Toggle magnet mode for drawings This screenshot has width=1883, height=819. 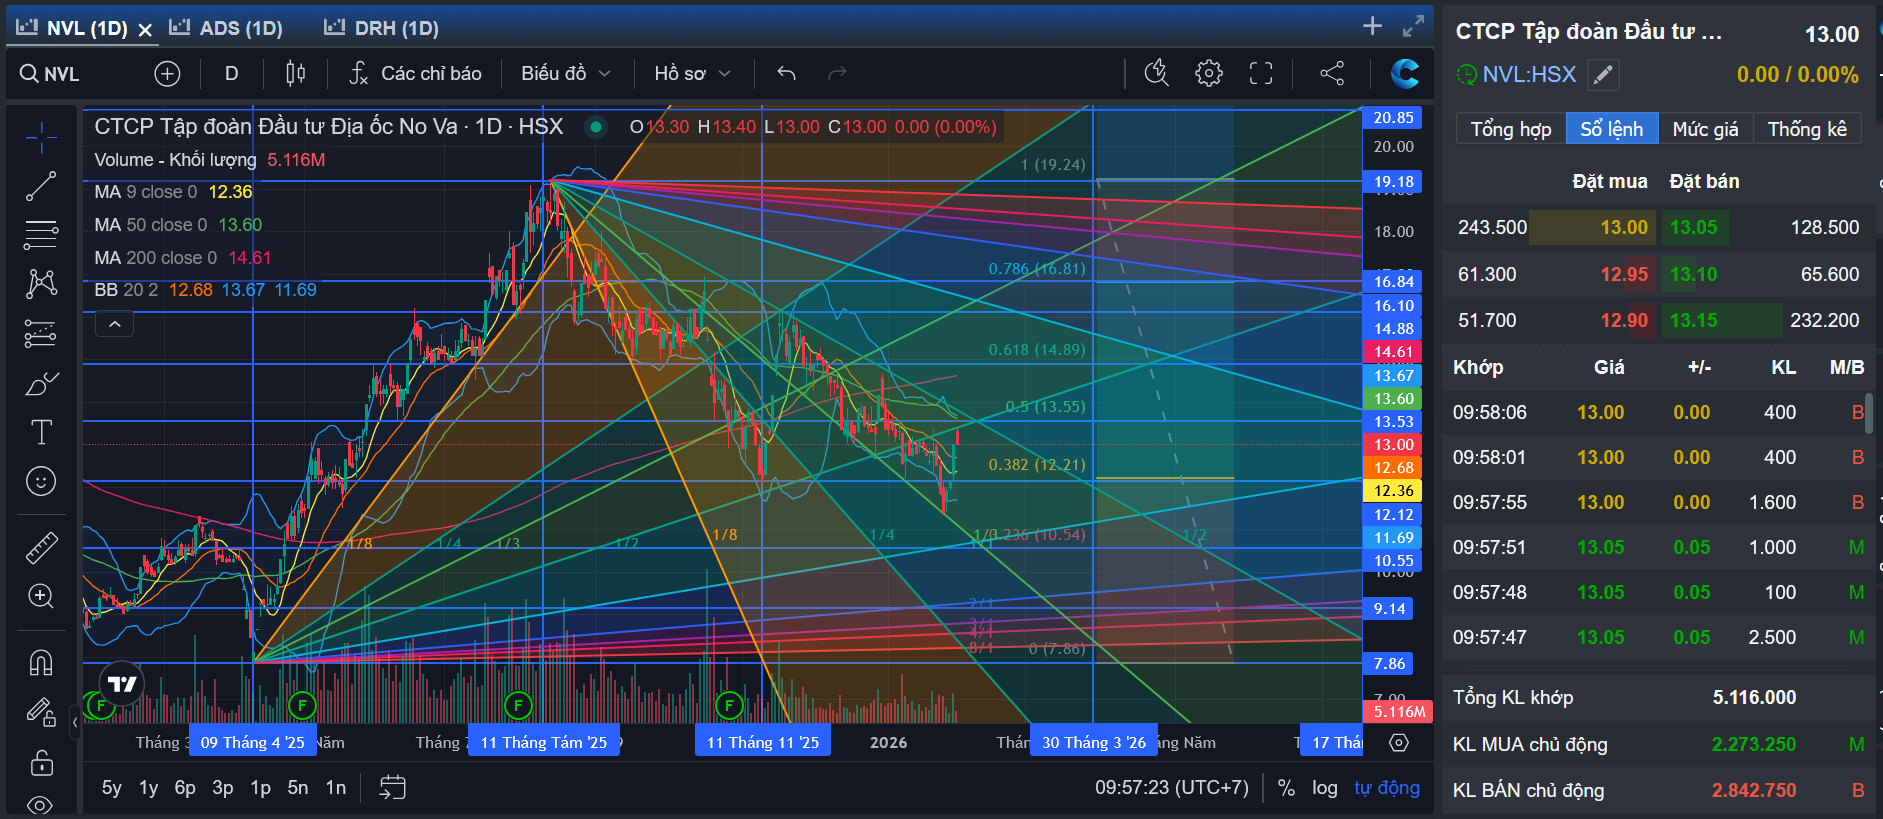[41, 662]
